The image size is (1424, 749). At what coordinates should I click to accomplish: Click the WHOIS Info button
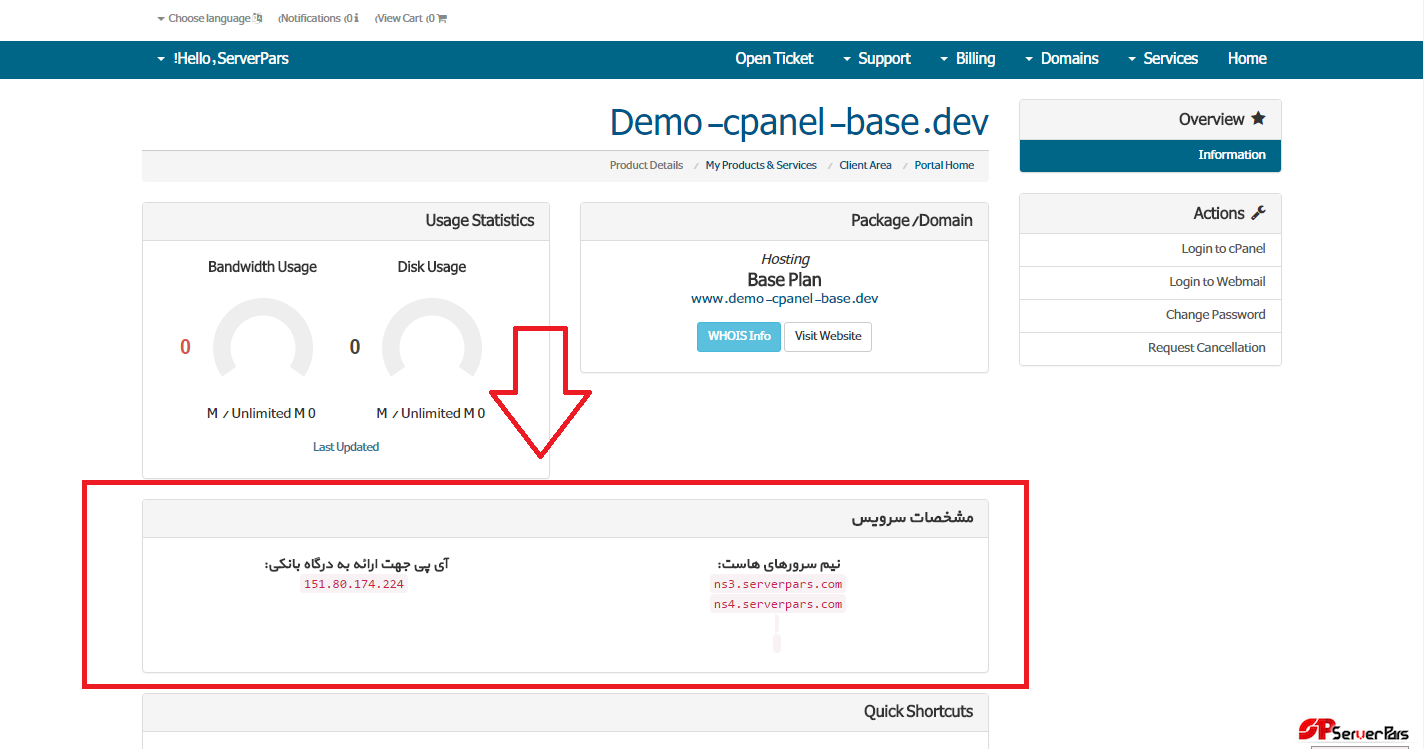739,336
